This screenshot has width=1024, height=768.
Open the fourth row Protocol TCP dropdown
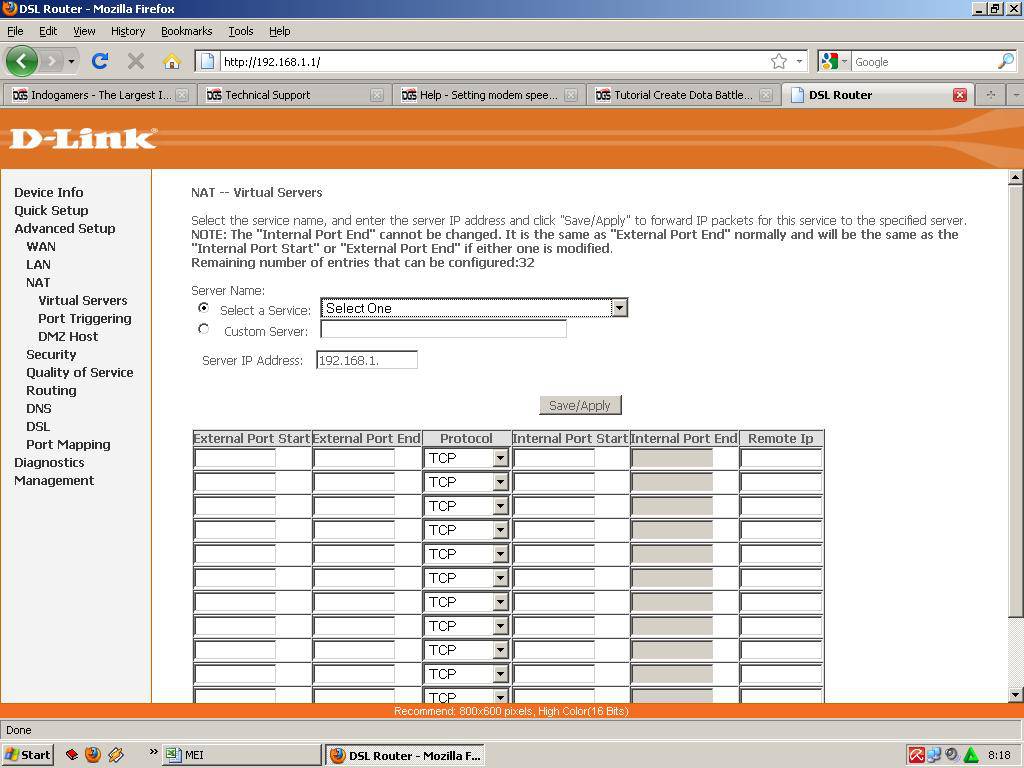pos(466,530)
